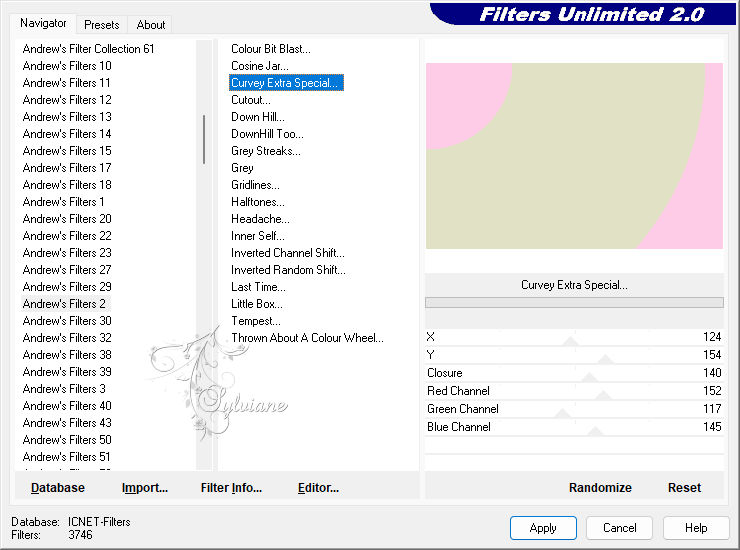
Task: Choose the Halftones... filter
Action: tap(258, 202)
